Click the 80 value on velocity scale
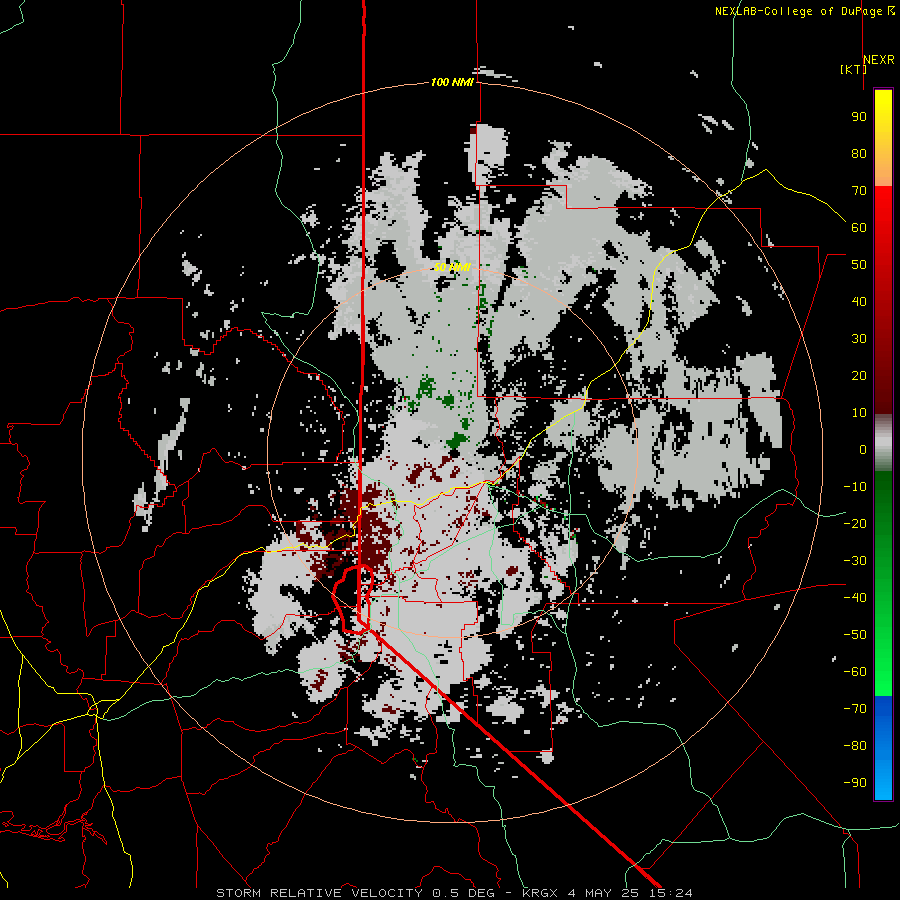Viewport: 900px width, 900px height. [x=859, y=153]
